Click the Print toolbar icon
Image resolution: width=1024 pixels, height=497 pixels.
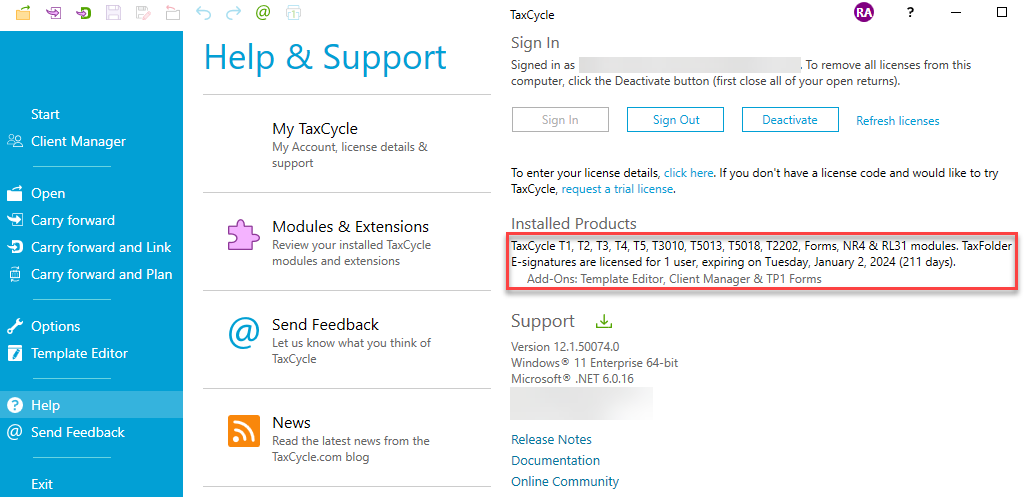click(294, 12)
